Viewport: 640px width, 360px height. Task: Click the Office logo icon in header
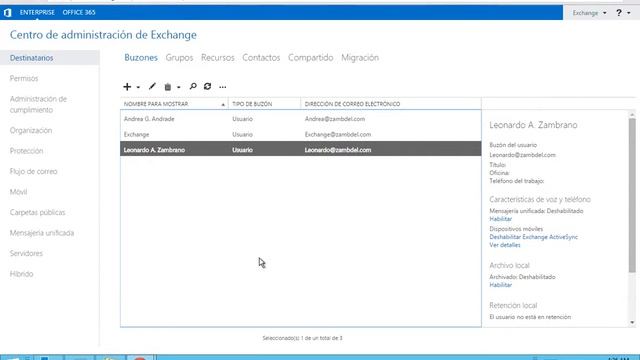click(7, 13)
